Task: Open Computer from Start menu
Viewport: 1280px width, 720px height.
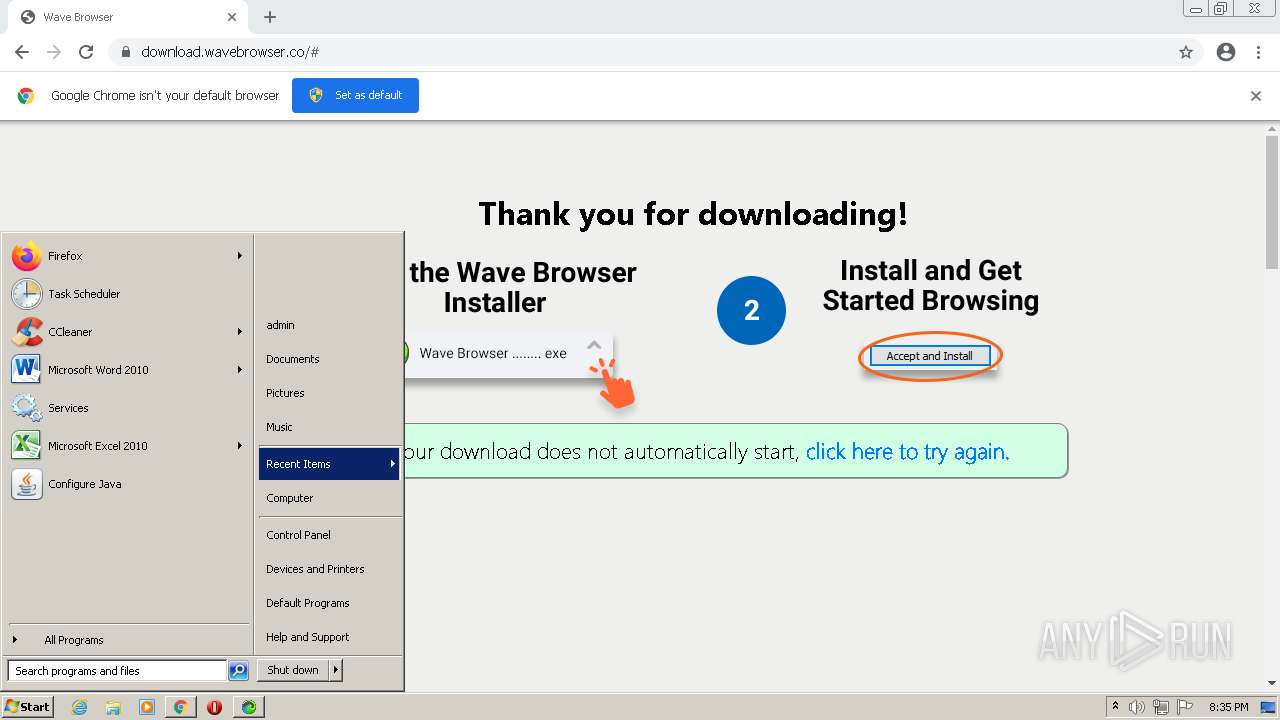Action: click(x=329, y=498)
